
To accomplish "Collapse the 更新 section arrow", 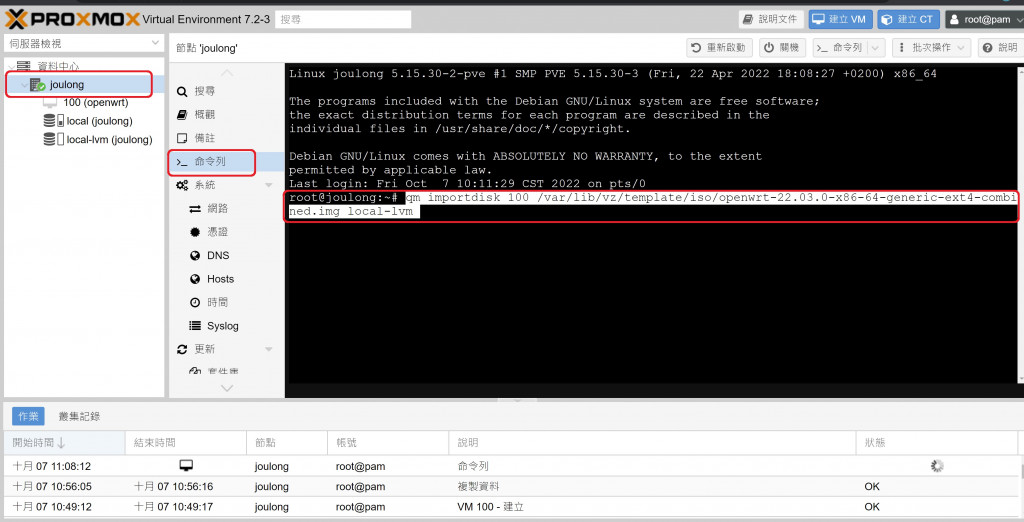I will coord(268,350).
